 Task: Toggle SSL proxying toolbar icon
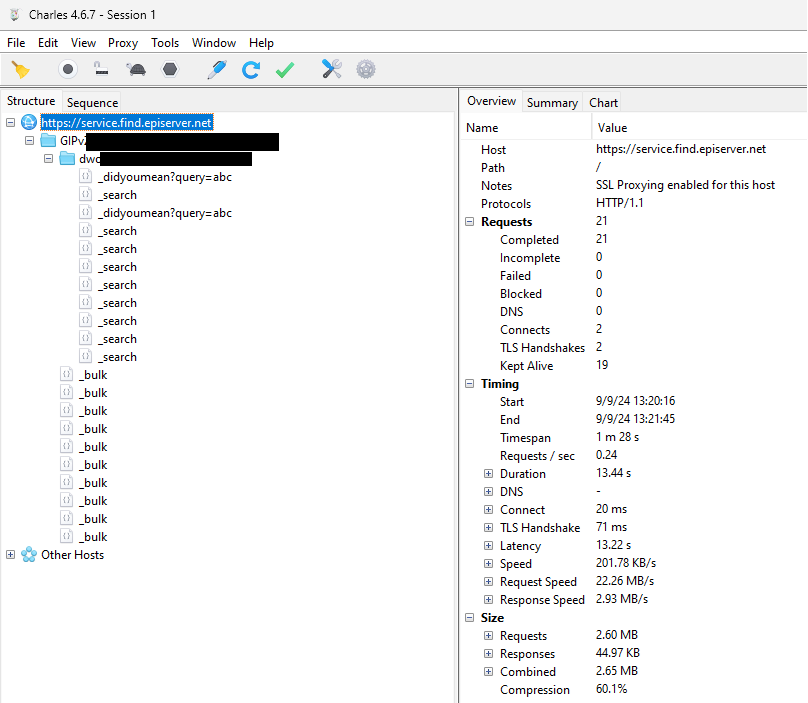[x=101, y=69]
